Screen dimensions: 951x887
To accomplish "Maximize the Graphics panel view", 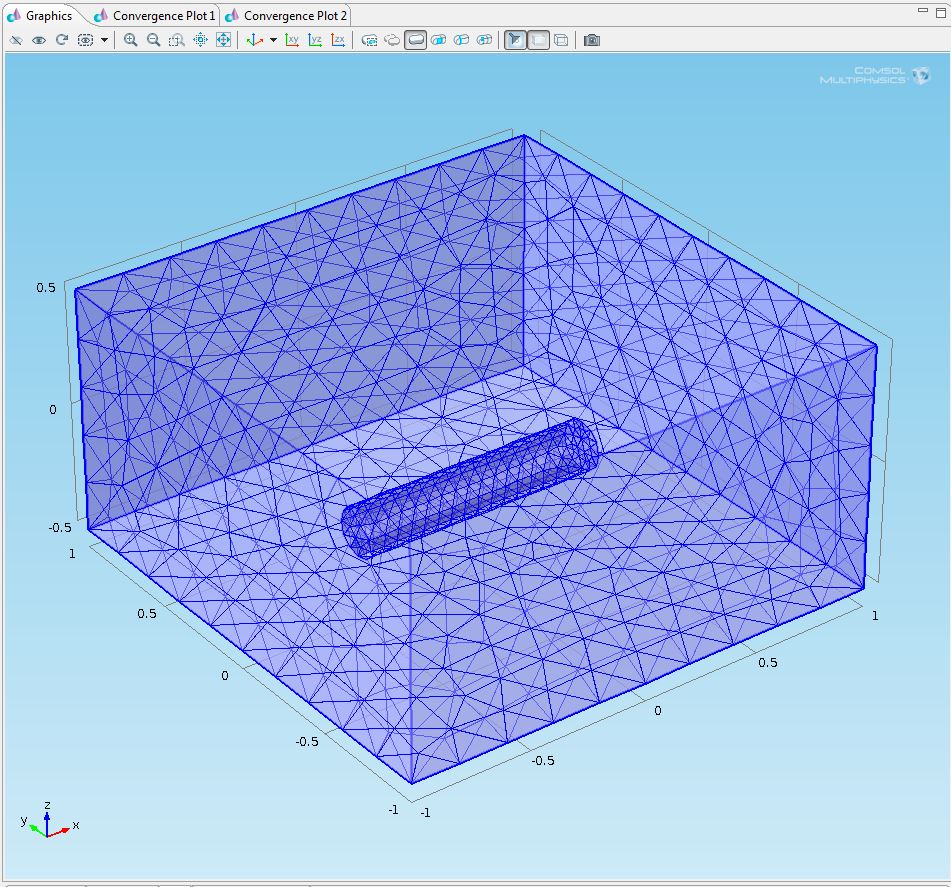I will click(x=939, y=11).
